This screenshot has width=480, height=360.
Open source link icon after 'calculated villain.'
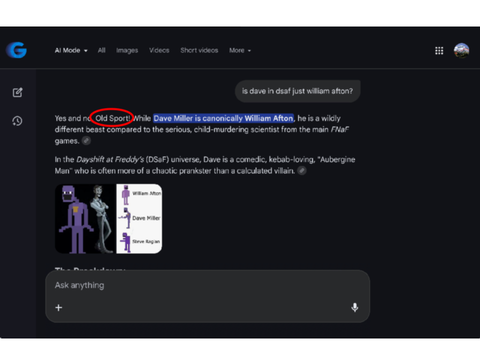click(302, 171)
